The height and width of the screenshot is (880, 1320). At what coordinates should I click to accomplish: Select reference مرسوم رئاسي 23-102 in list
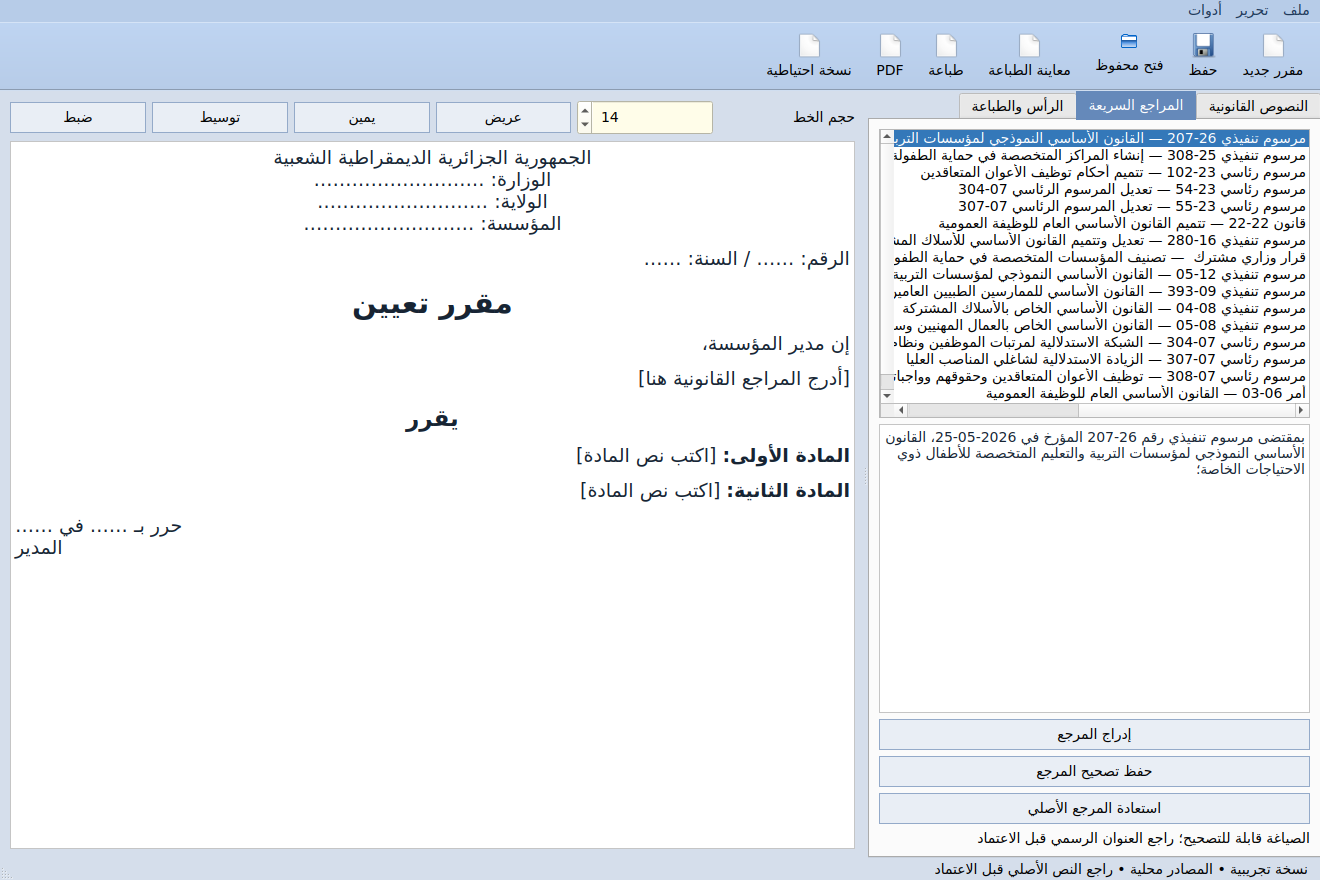tap(1101, 172)
